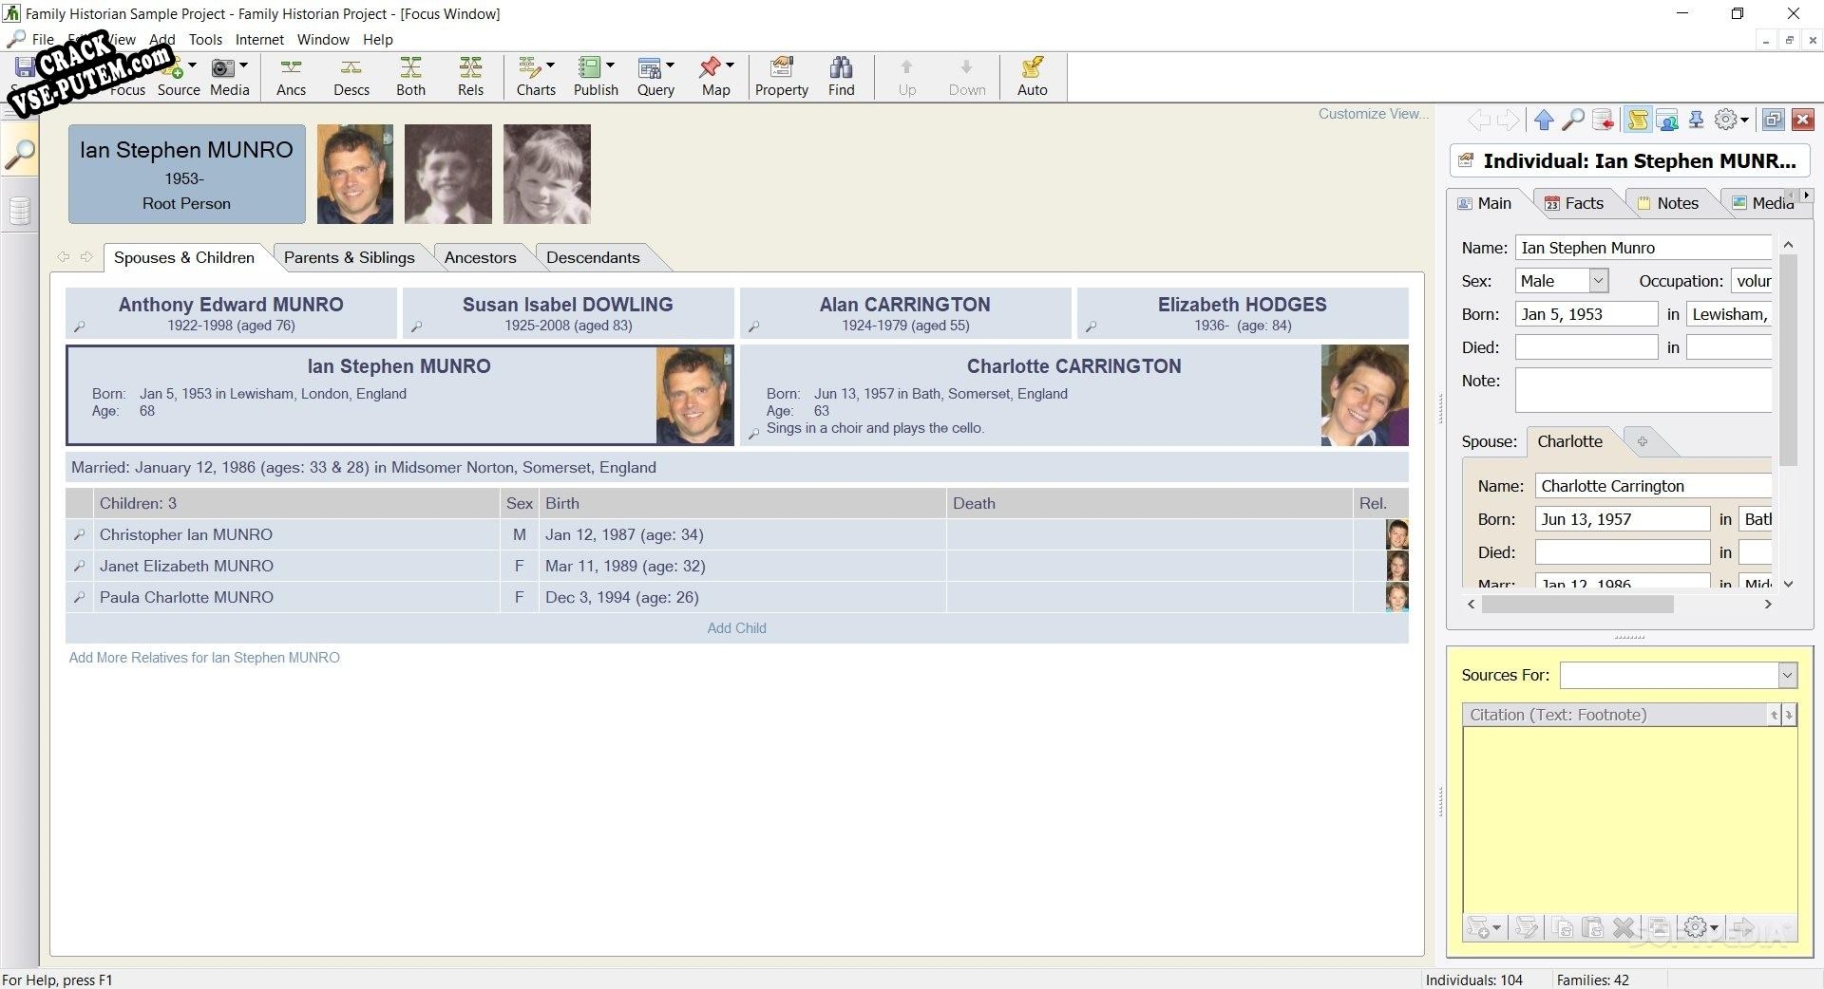Expand the Sources For dropdown
The height and width of the screenshot is (989, 1824).
click(1787, 676)
